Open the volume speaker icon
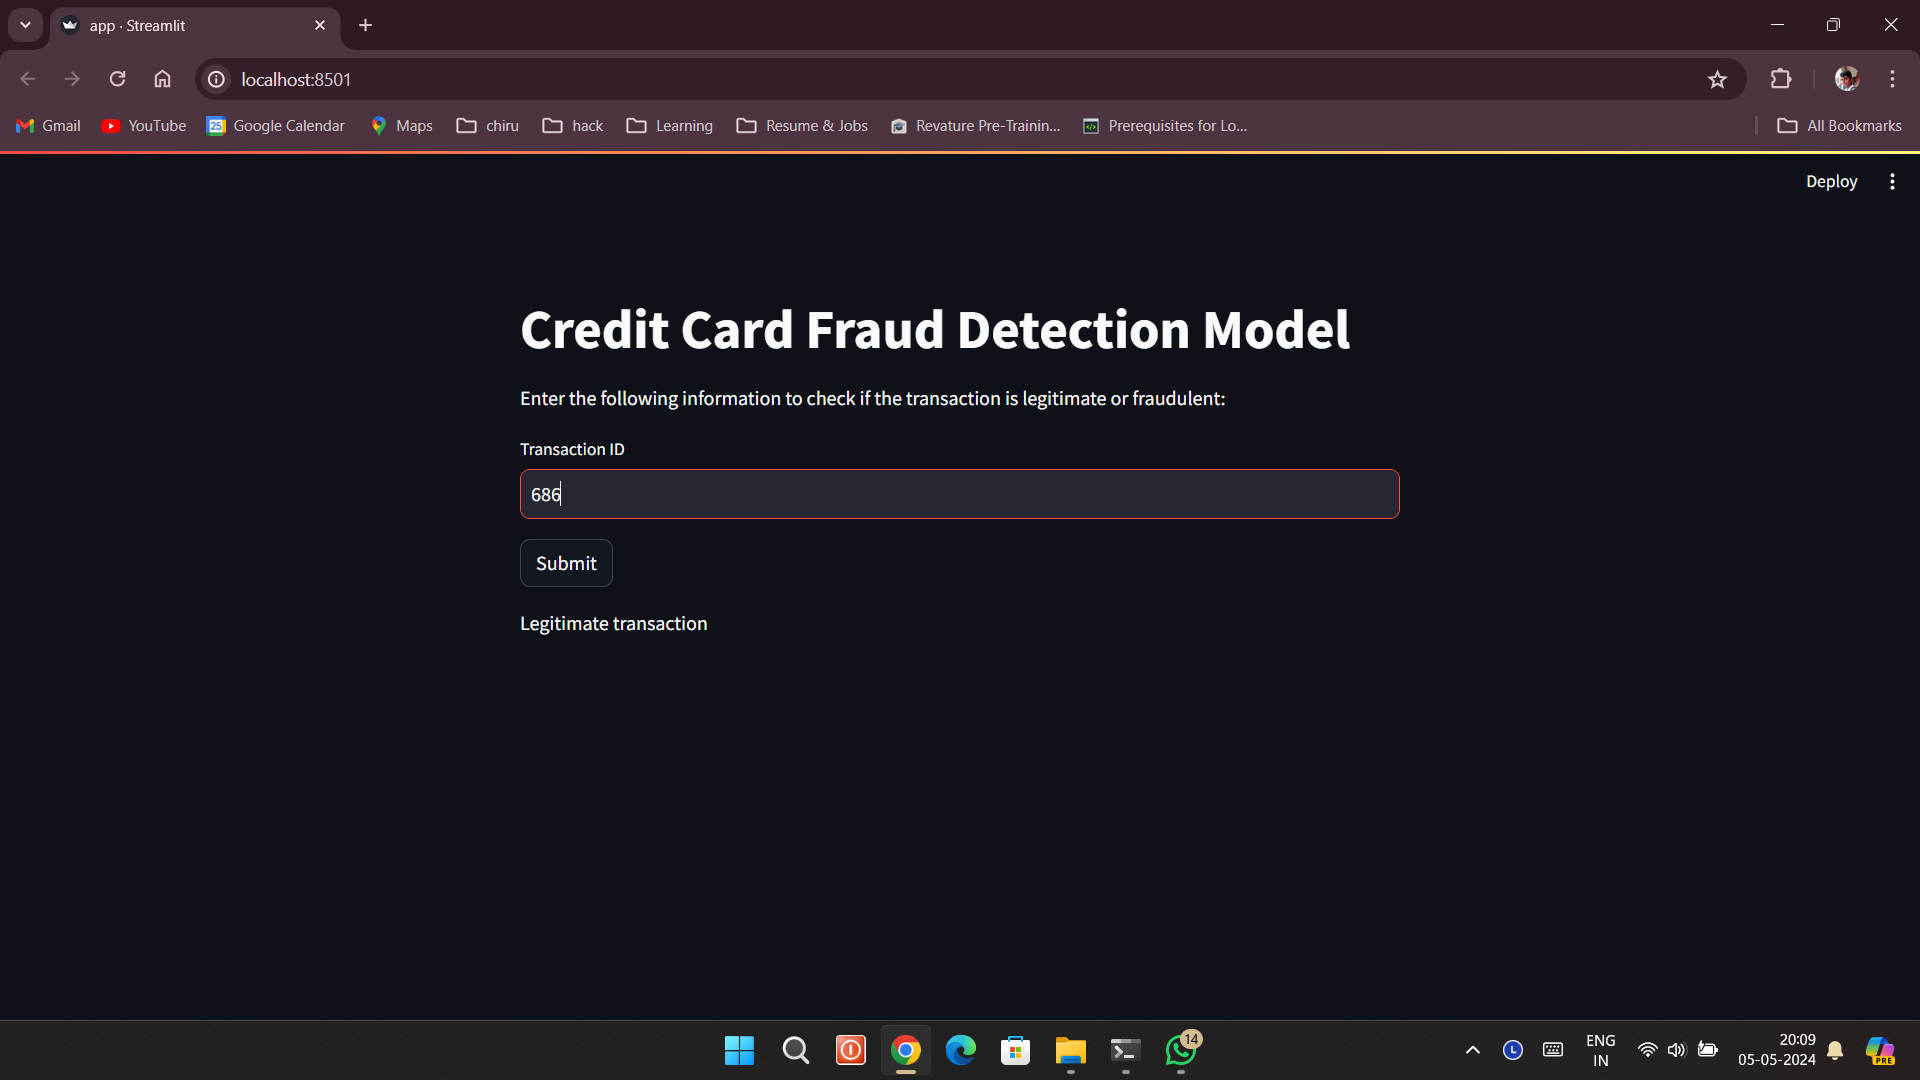The width and height of the screenshot is (1920, 1080). [1677, 1050]
